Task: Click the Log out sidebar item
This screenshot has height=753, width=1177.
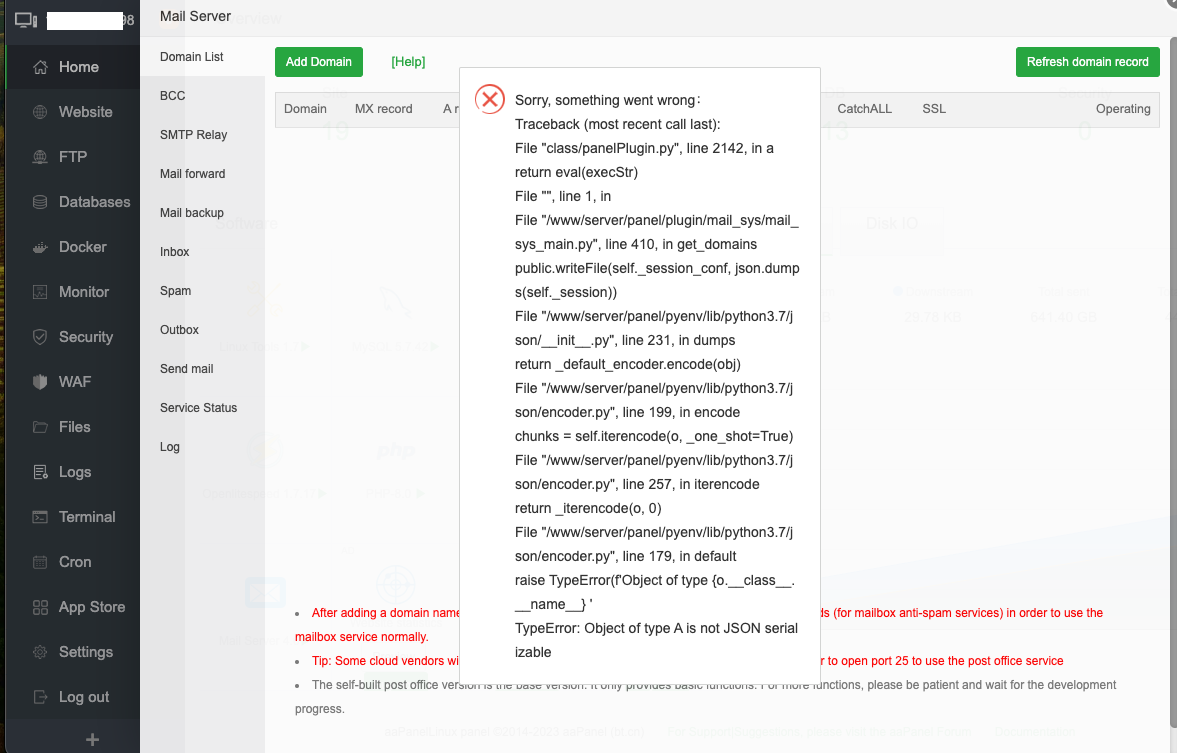Action: tap(83, 697)
